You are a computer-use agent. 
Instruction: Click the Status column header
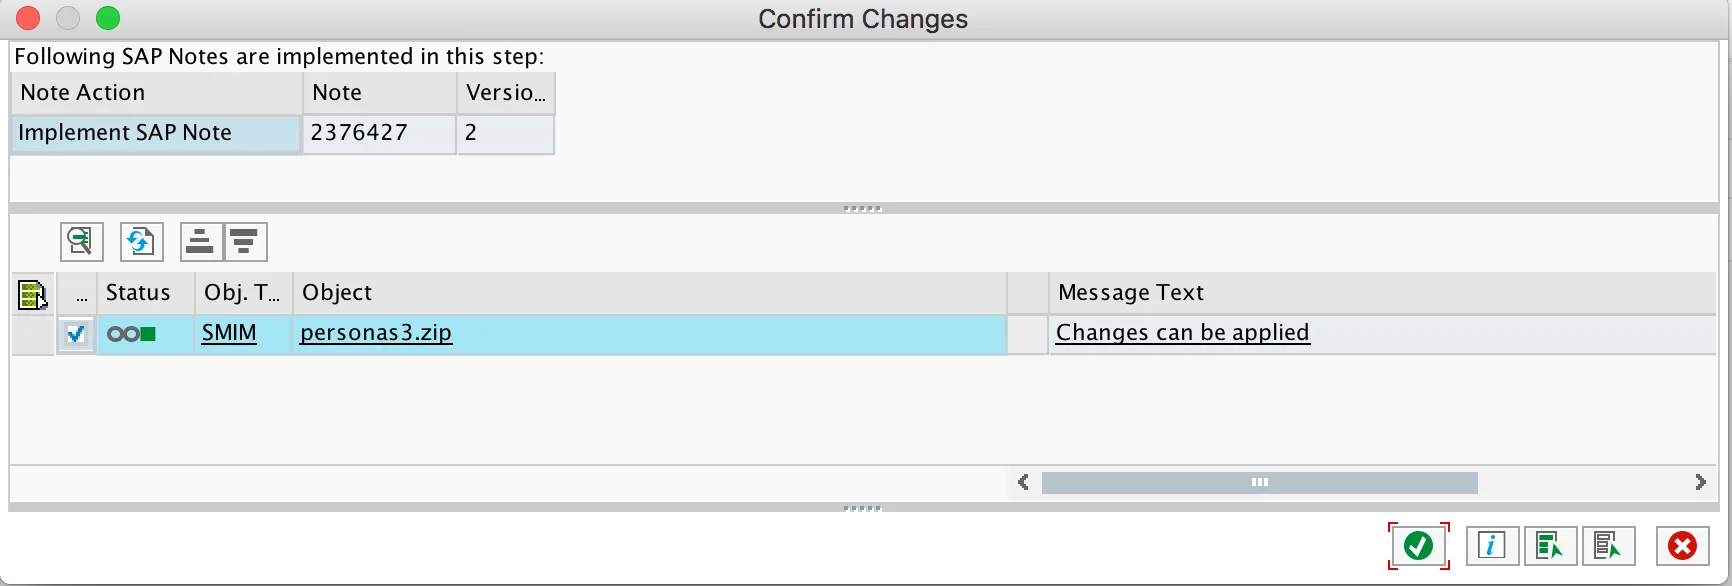click(138, 293)
